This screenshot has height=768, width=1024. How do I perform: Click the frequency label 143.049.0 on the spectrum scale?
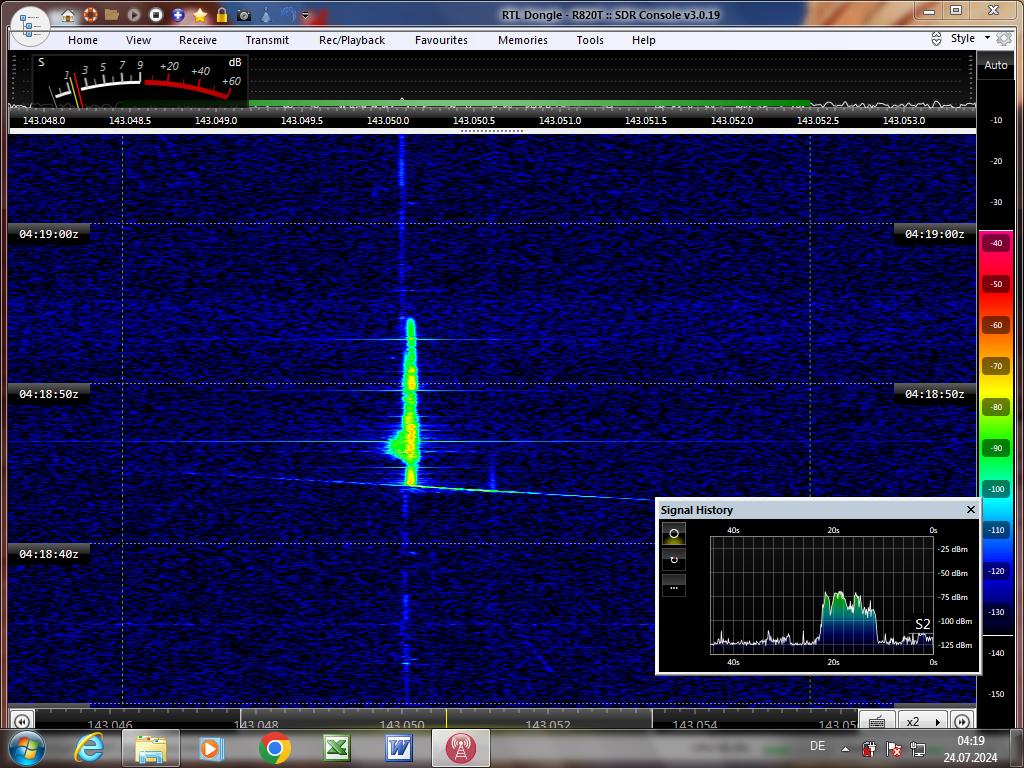(216, 120)
